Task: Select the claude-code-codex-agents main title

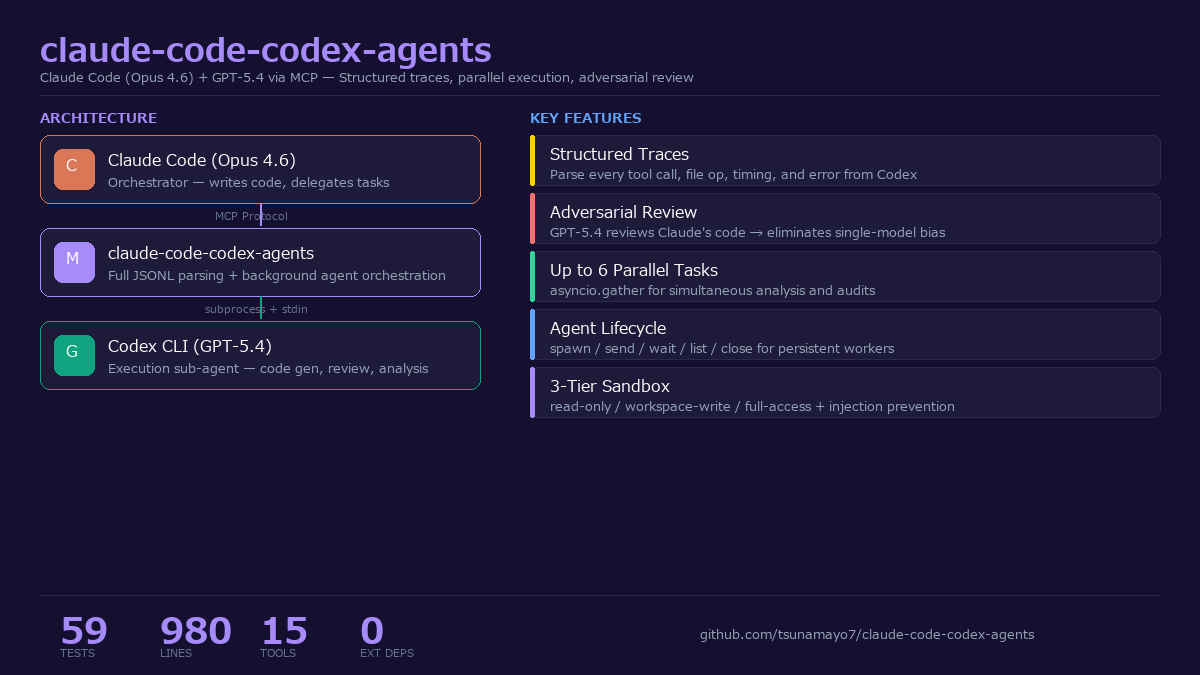Action: [266, 50]
